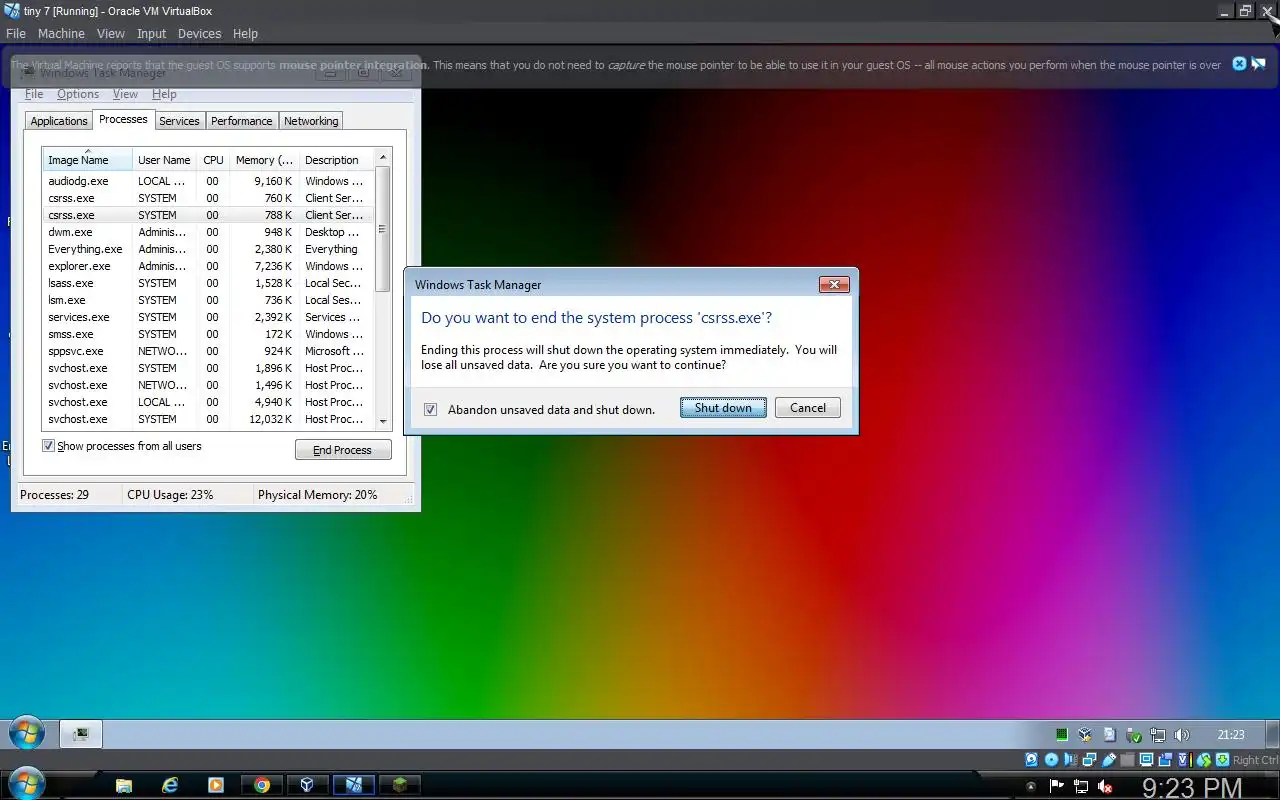Viewport: 1280px width, 800px height.
Task: Sort processes by Memory column header
Action: pos(264,160)
